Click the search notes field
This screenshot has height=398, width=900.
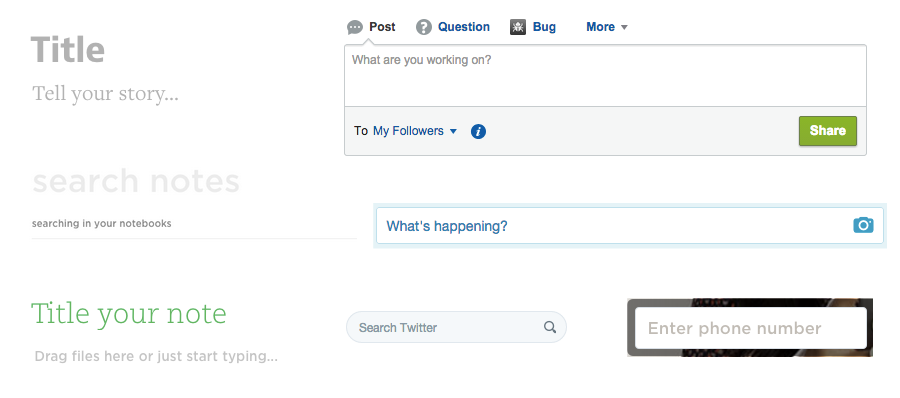(x=136, y=181)
